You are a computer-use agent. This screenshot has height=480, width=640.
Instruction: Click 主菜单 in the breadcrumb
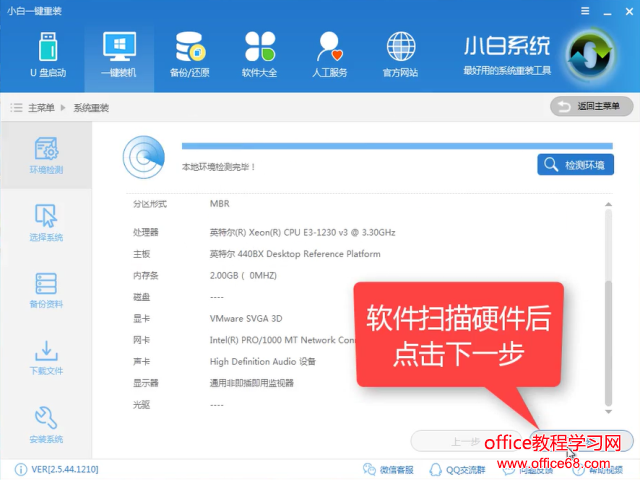pos(41,108)
